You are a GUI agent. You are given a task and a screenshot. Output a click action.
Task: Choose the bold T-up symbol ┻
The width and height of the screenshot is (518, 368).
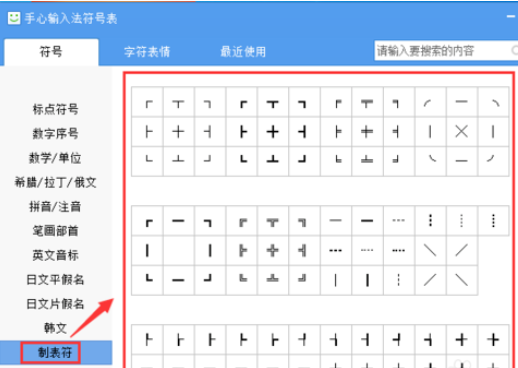273,161
